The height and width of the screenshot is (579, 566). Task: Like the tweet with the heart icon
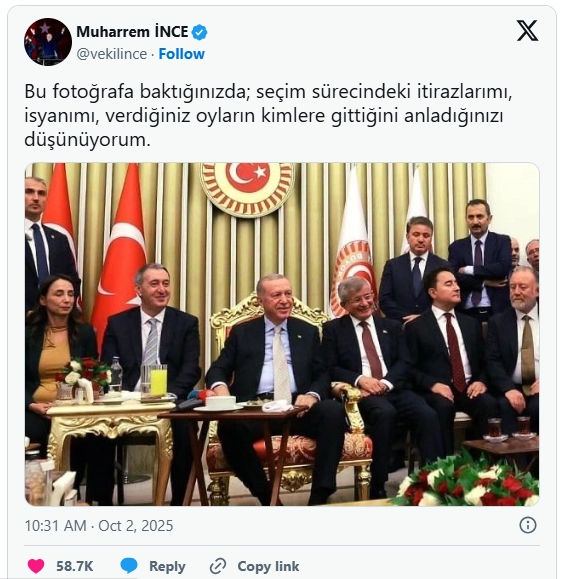(36, 566)
